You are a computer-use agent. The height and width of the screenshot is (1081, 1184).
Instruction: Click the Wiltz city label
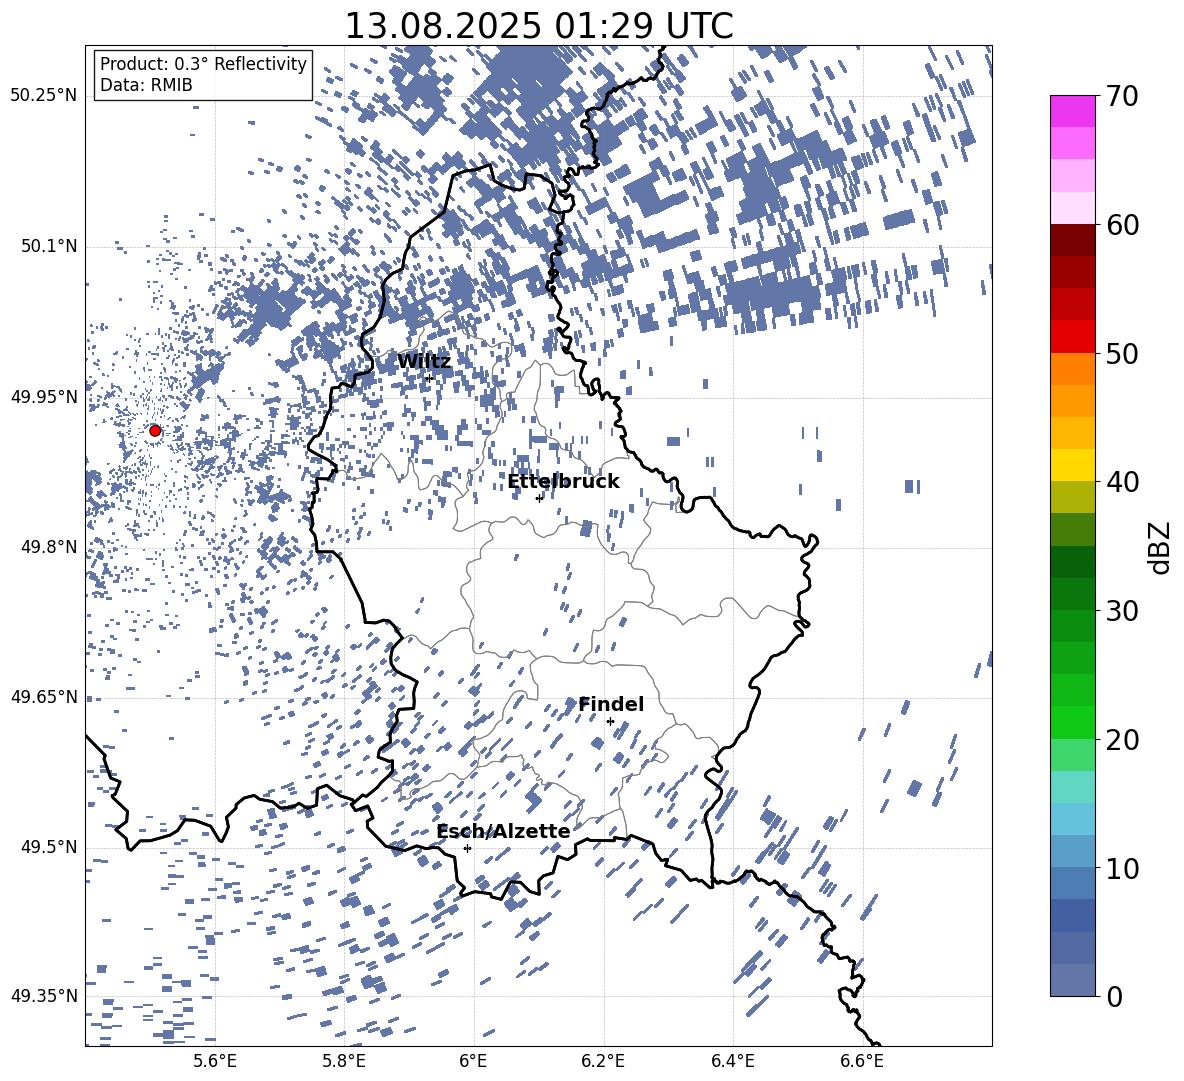pyautogui.click(x=424, y=362)
